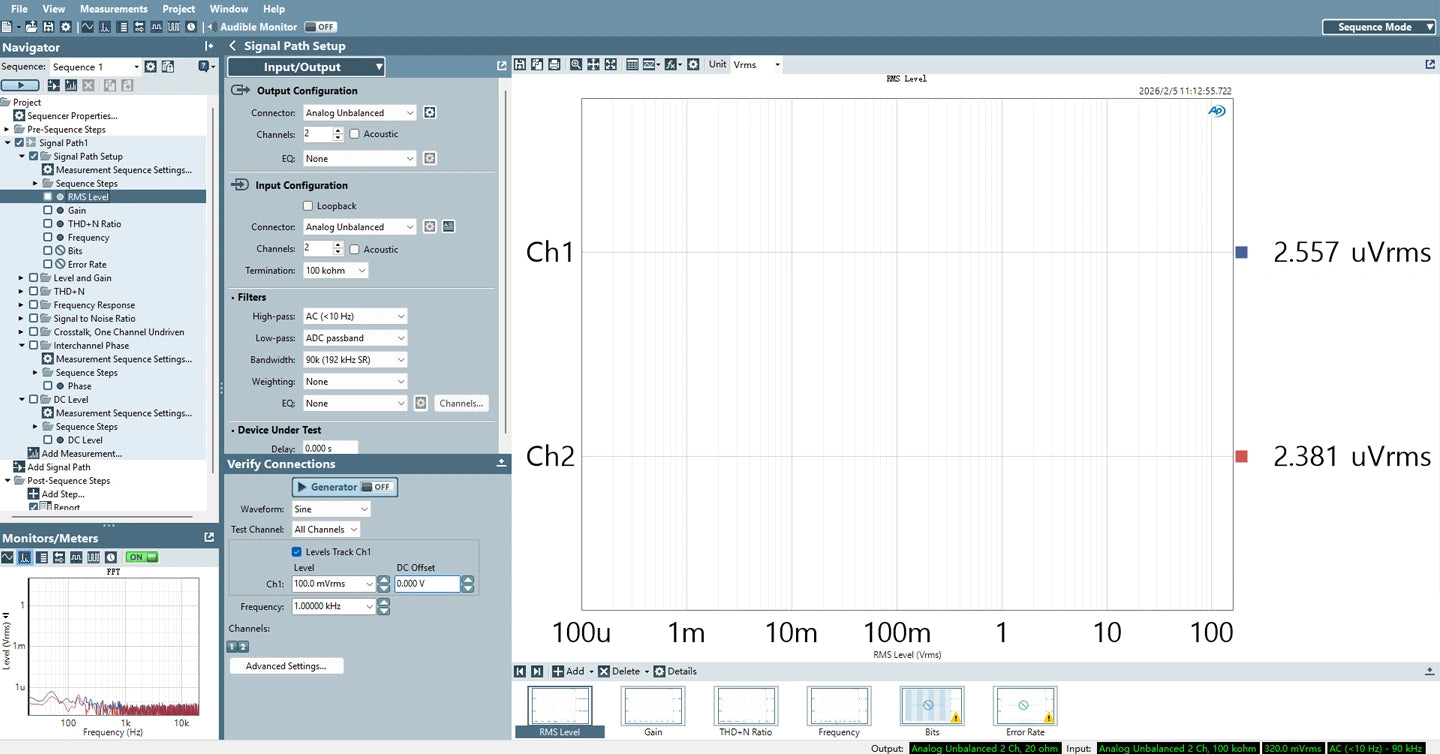Tick the Gain step checkbox
1440x754 pixels.
coord(48,210)
